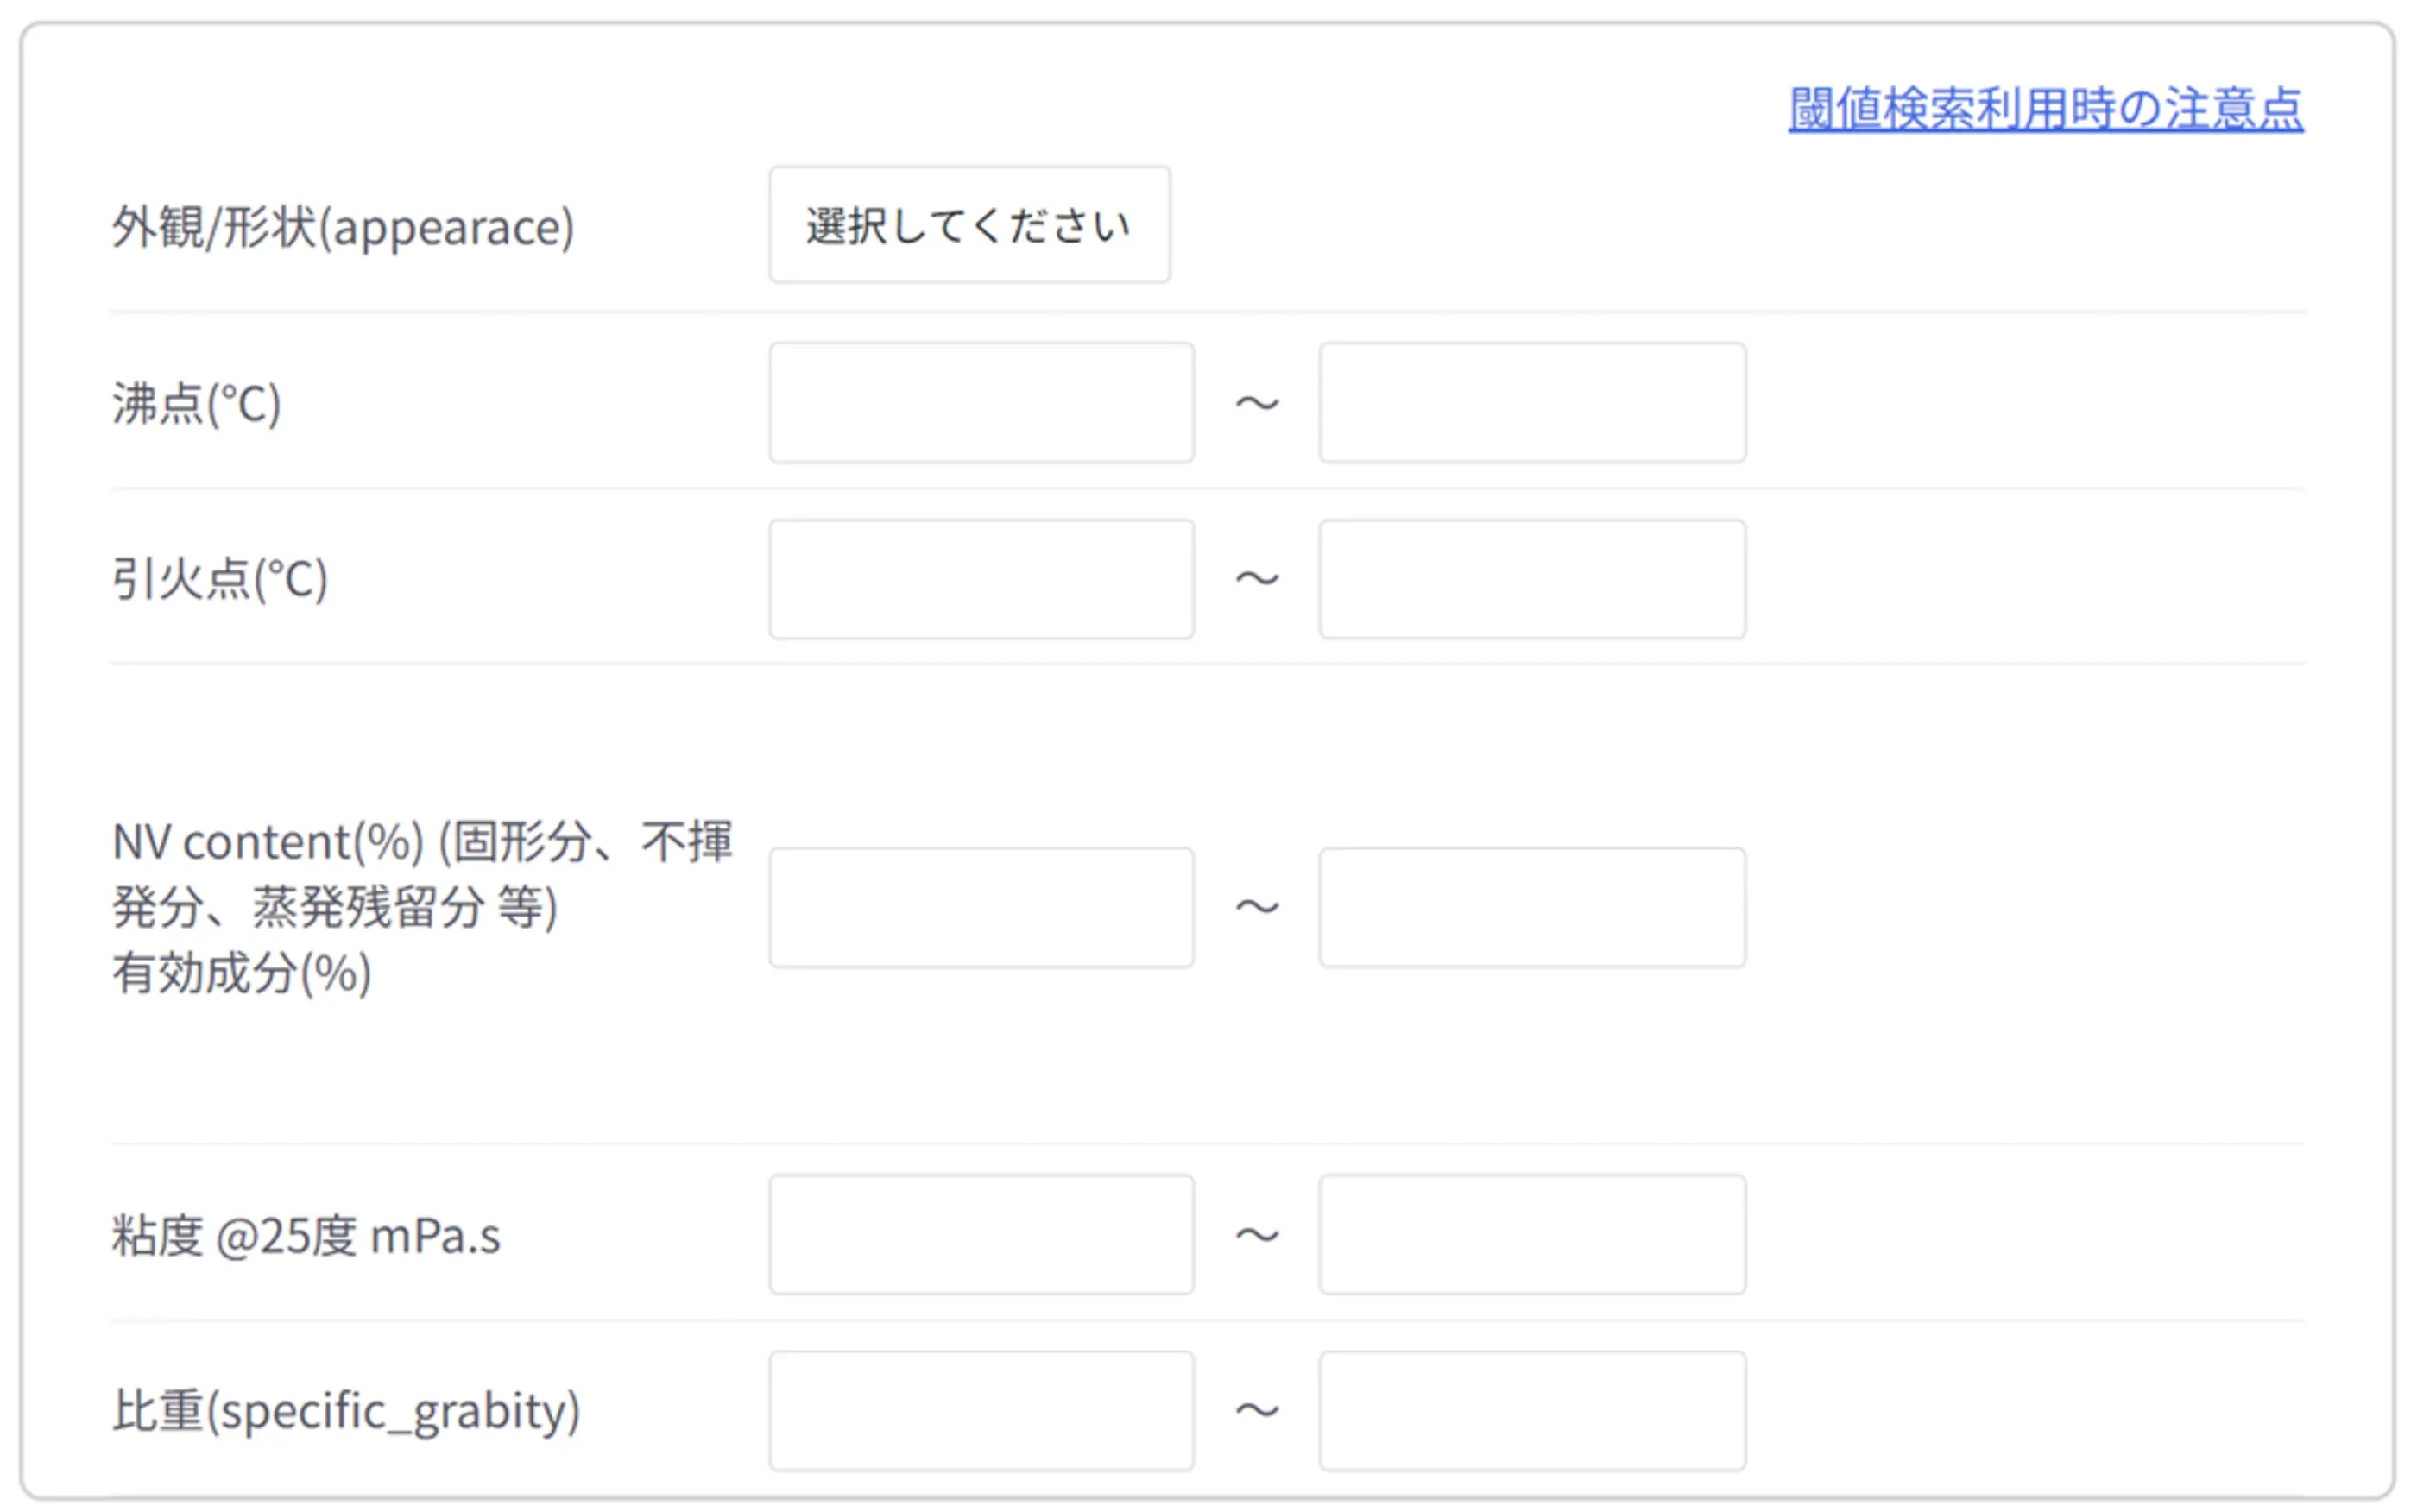
Task: Click the tilde between the 粘度 fields
Action: tap(1257, 1235)
